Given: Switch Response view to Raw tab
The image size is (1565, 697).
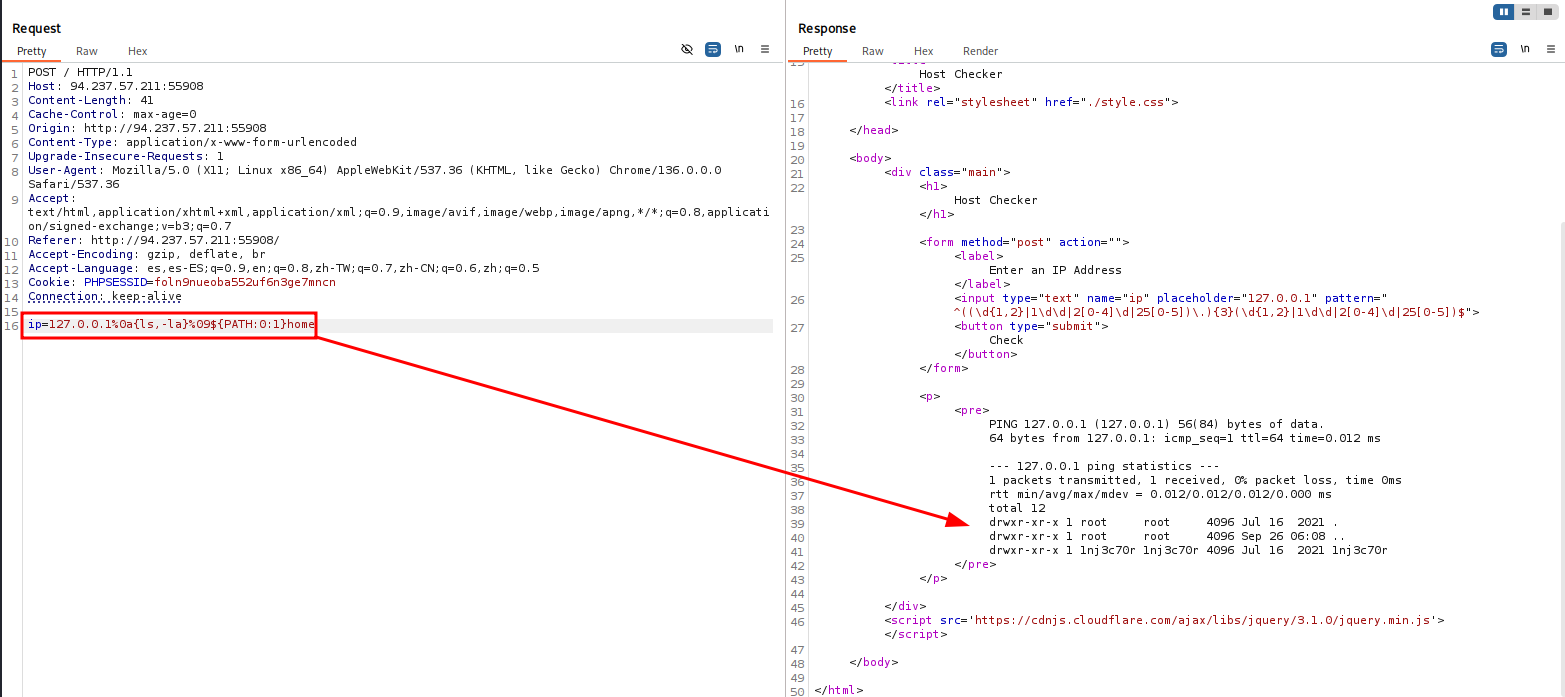Looking at the screenshot, I should 873,51.
